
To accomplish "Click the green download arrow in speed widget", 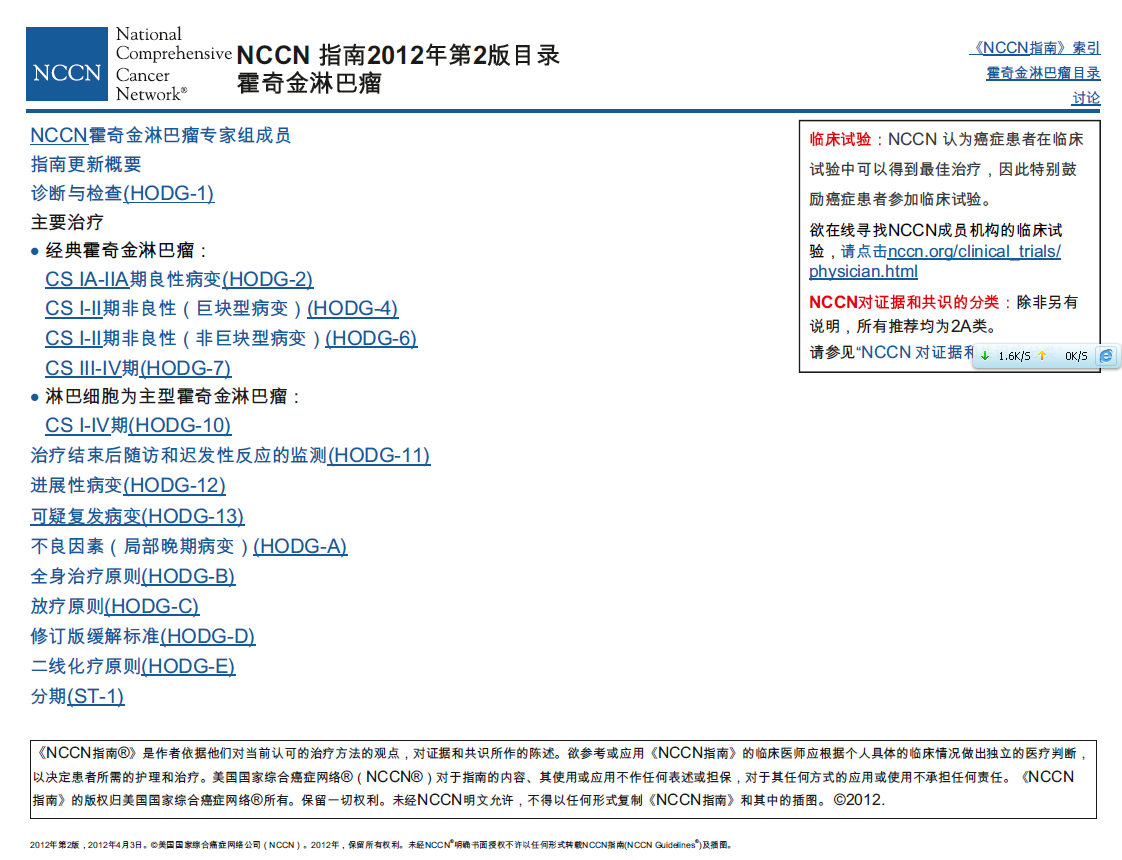I will [985, 356].
